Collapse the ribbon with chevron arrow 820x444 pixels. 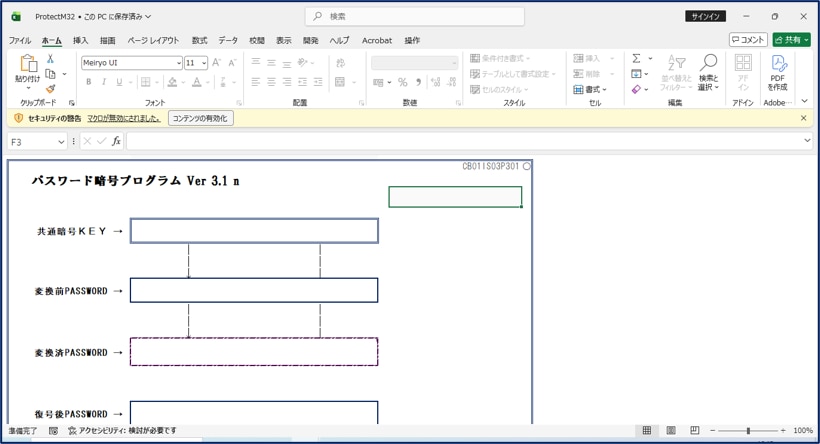point(805,101)
